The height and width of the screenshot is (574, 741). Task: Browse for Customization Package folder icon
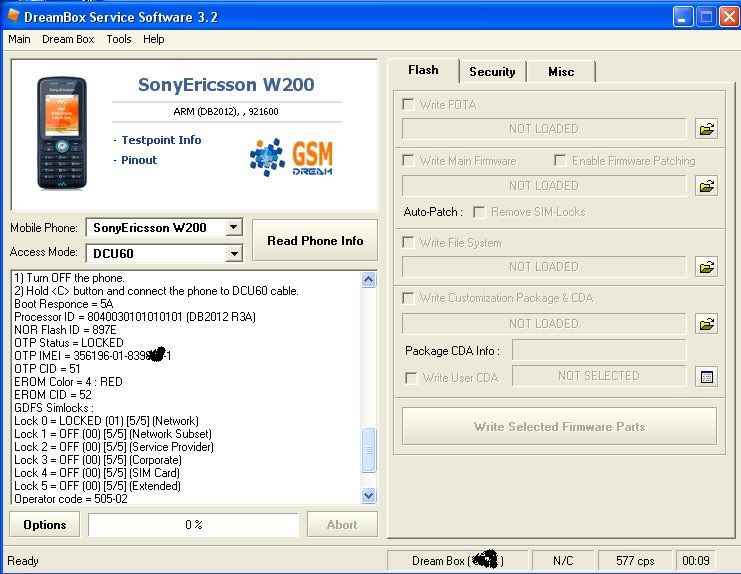[x=707, y=324]
